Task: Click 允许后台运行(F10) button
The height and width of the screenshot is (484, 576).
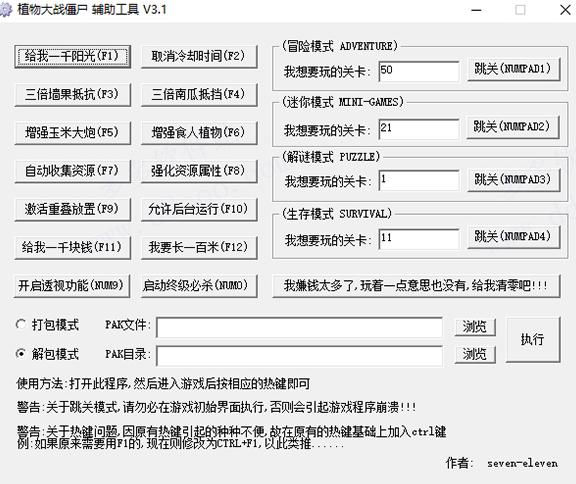Action: point(199,209)
